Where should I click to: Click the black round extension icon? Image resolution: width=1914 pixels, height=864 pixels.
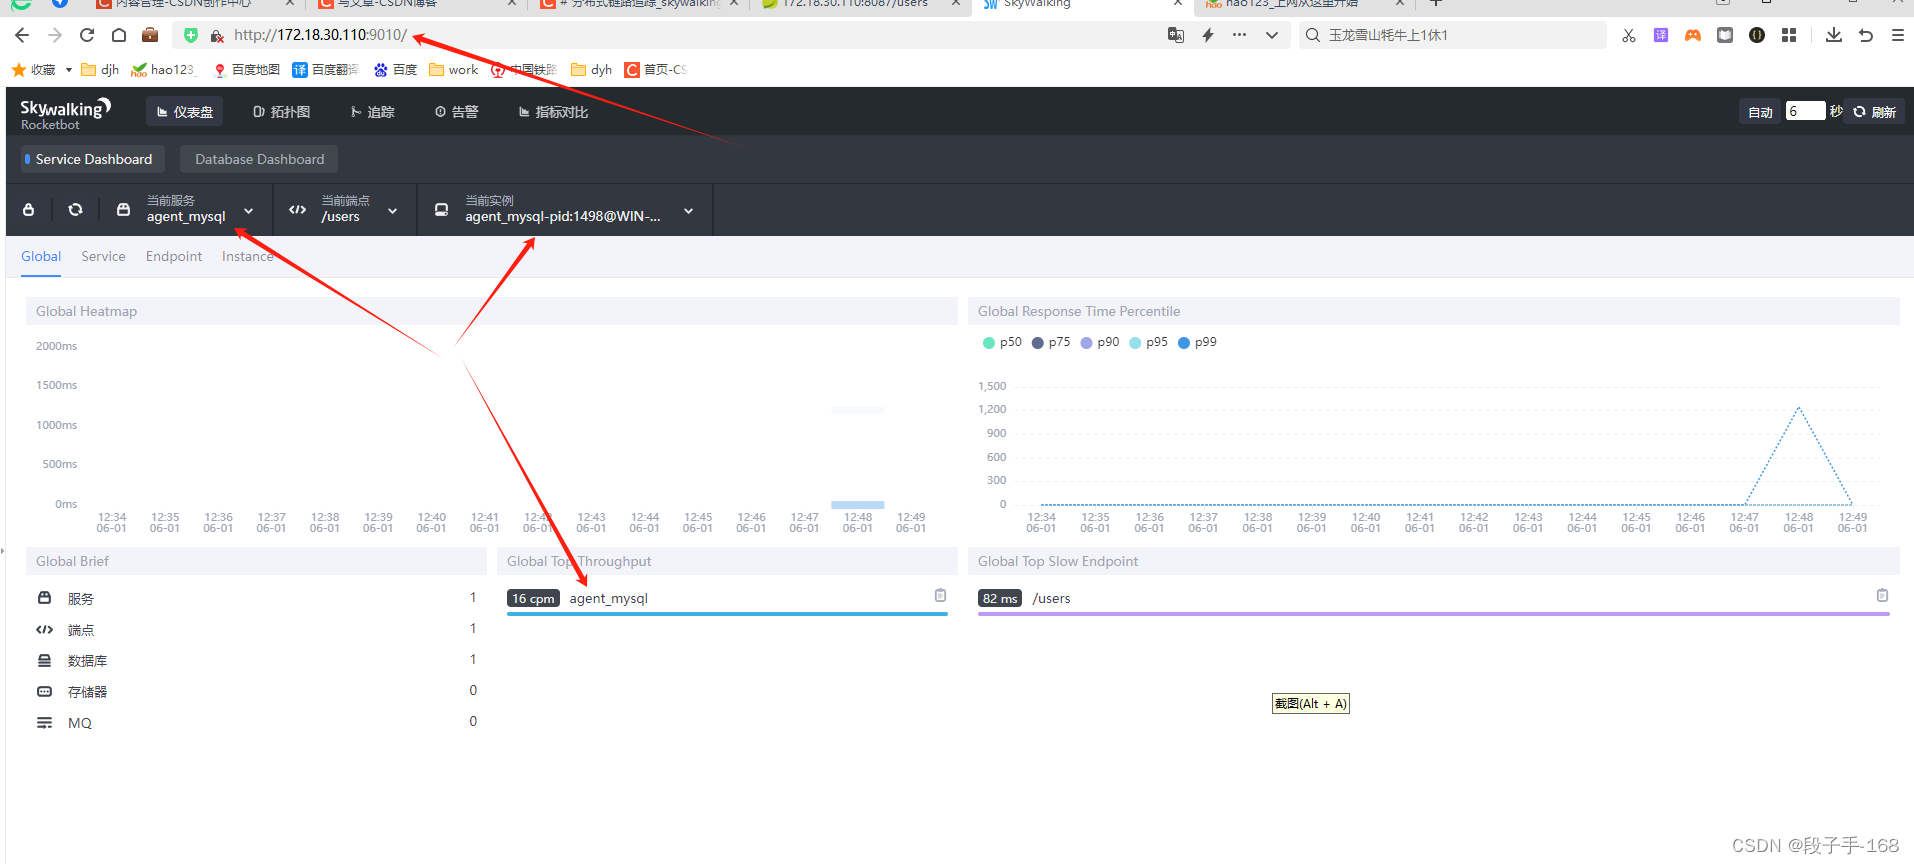pyautogui.click(x=1757, y=35)
